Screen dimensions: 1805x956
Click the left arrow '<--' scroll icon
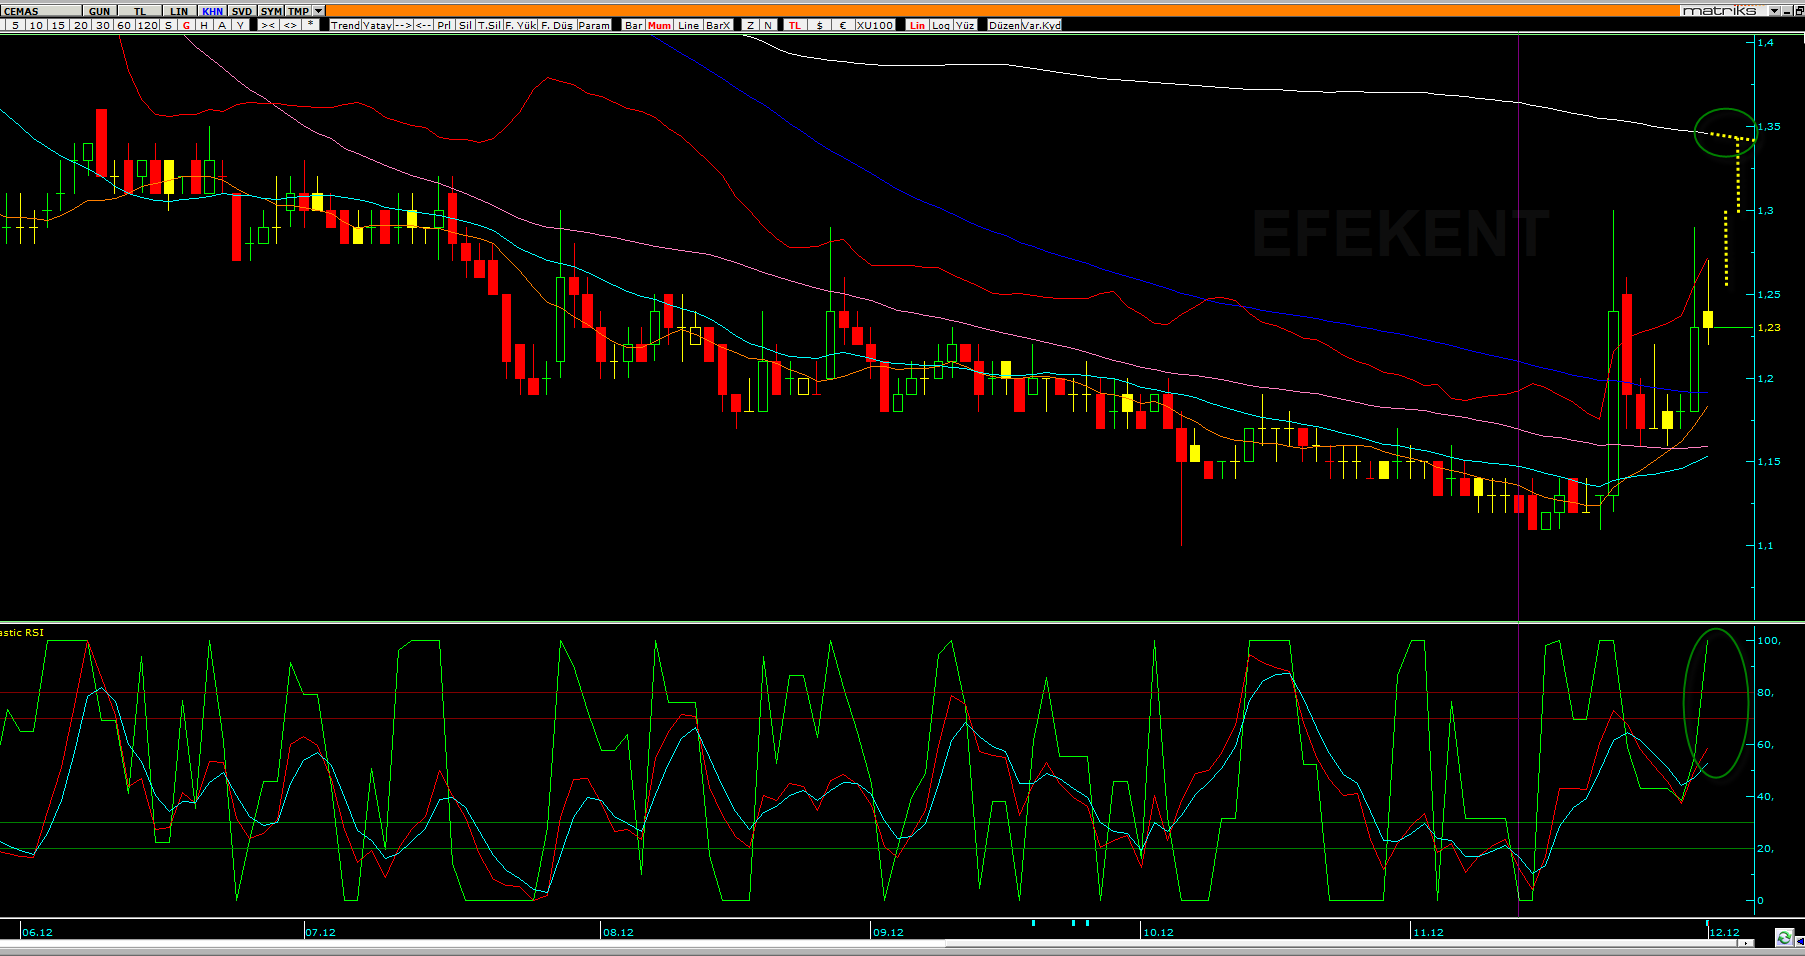coord(423,25)
